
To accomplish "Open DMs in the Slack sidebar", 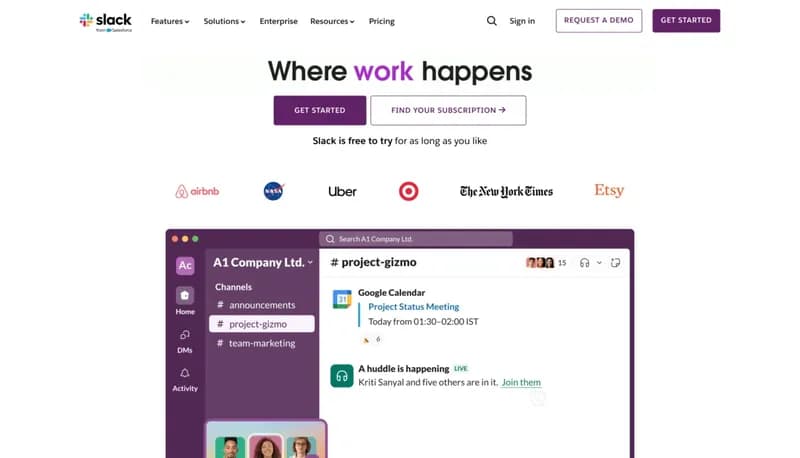I will click(185, 341).
